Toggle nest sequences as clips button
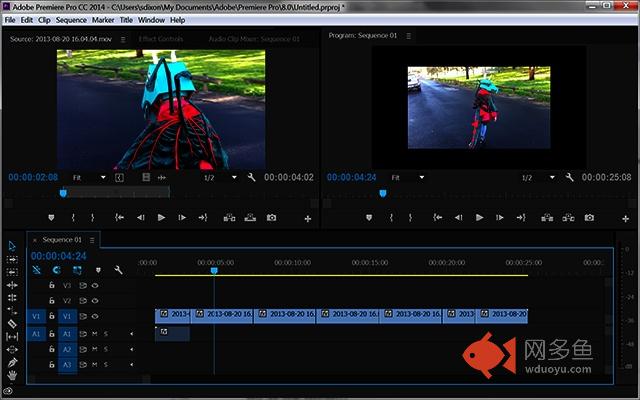640x400 pixels. (x=36, y=270)
